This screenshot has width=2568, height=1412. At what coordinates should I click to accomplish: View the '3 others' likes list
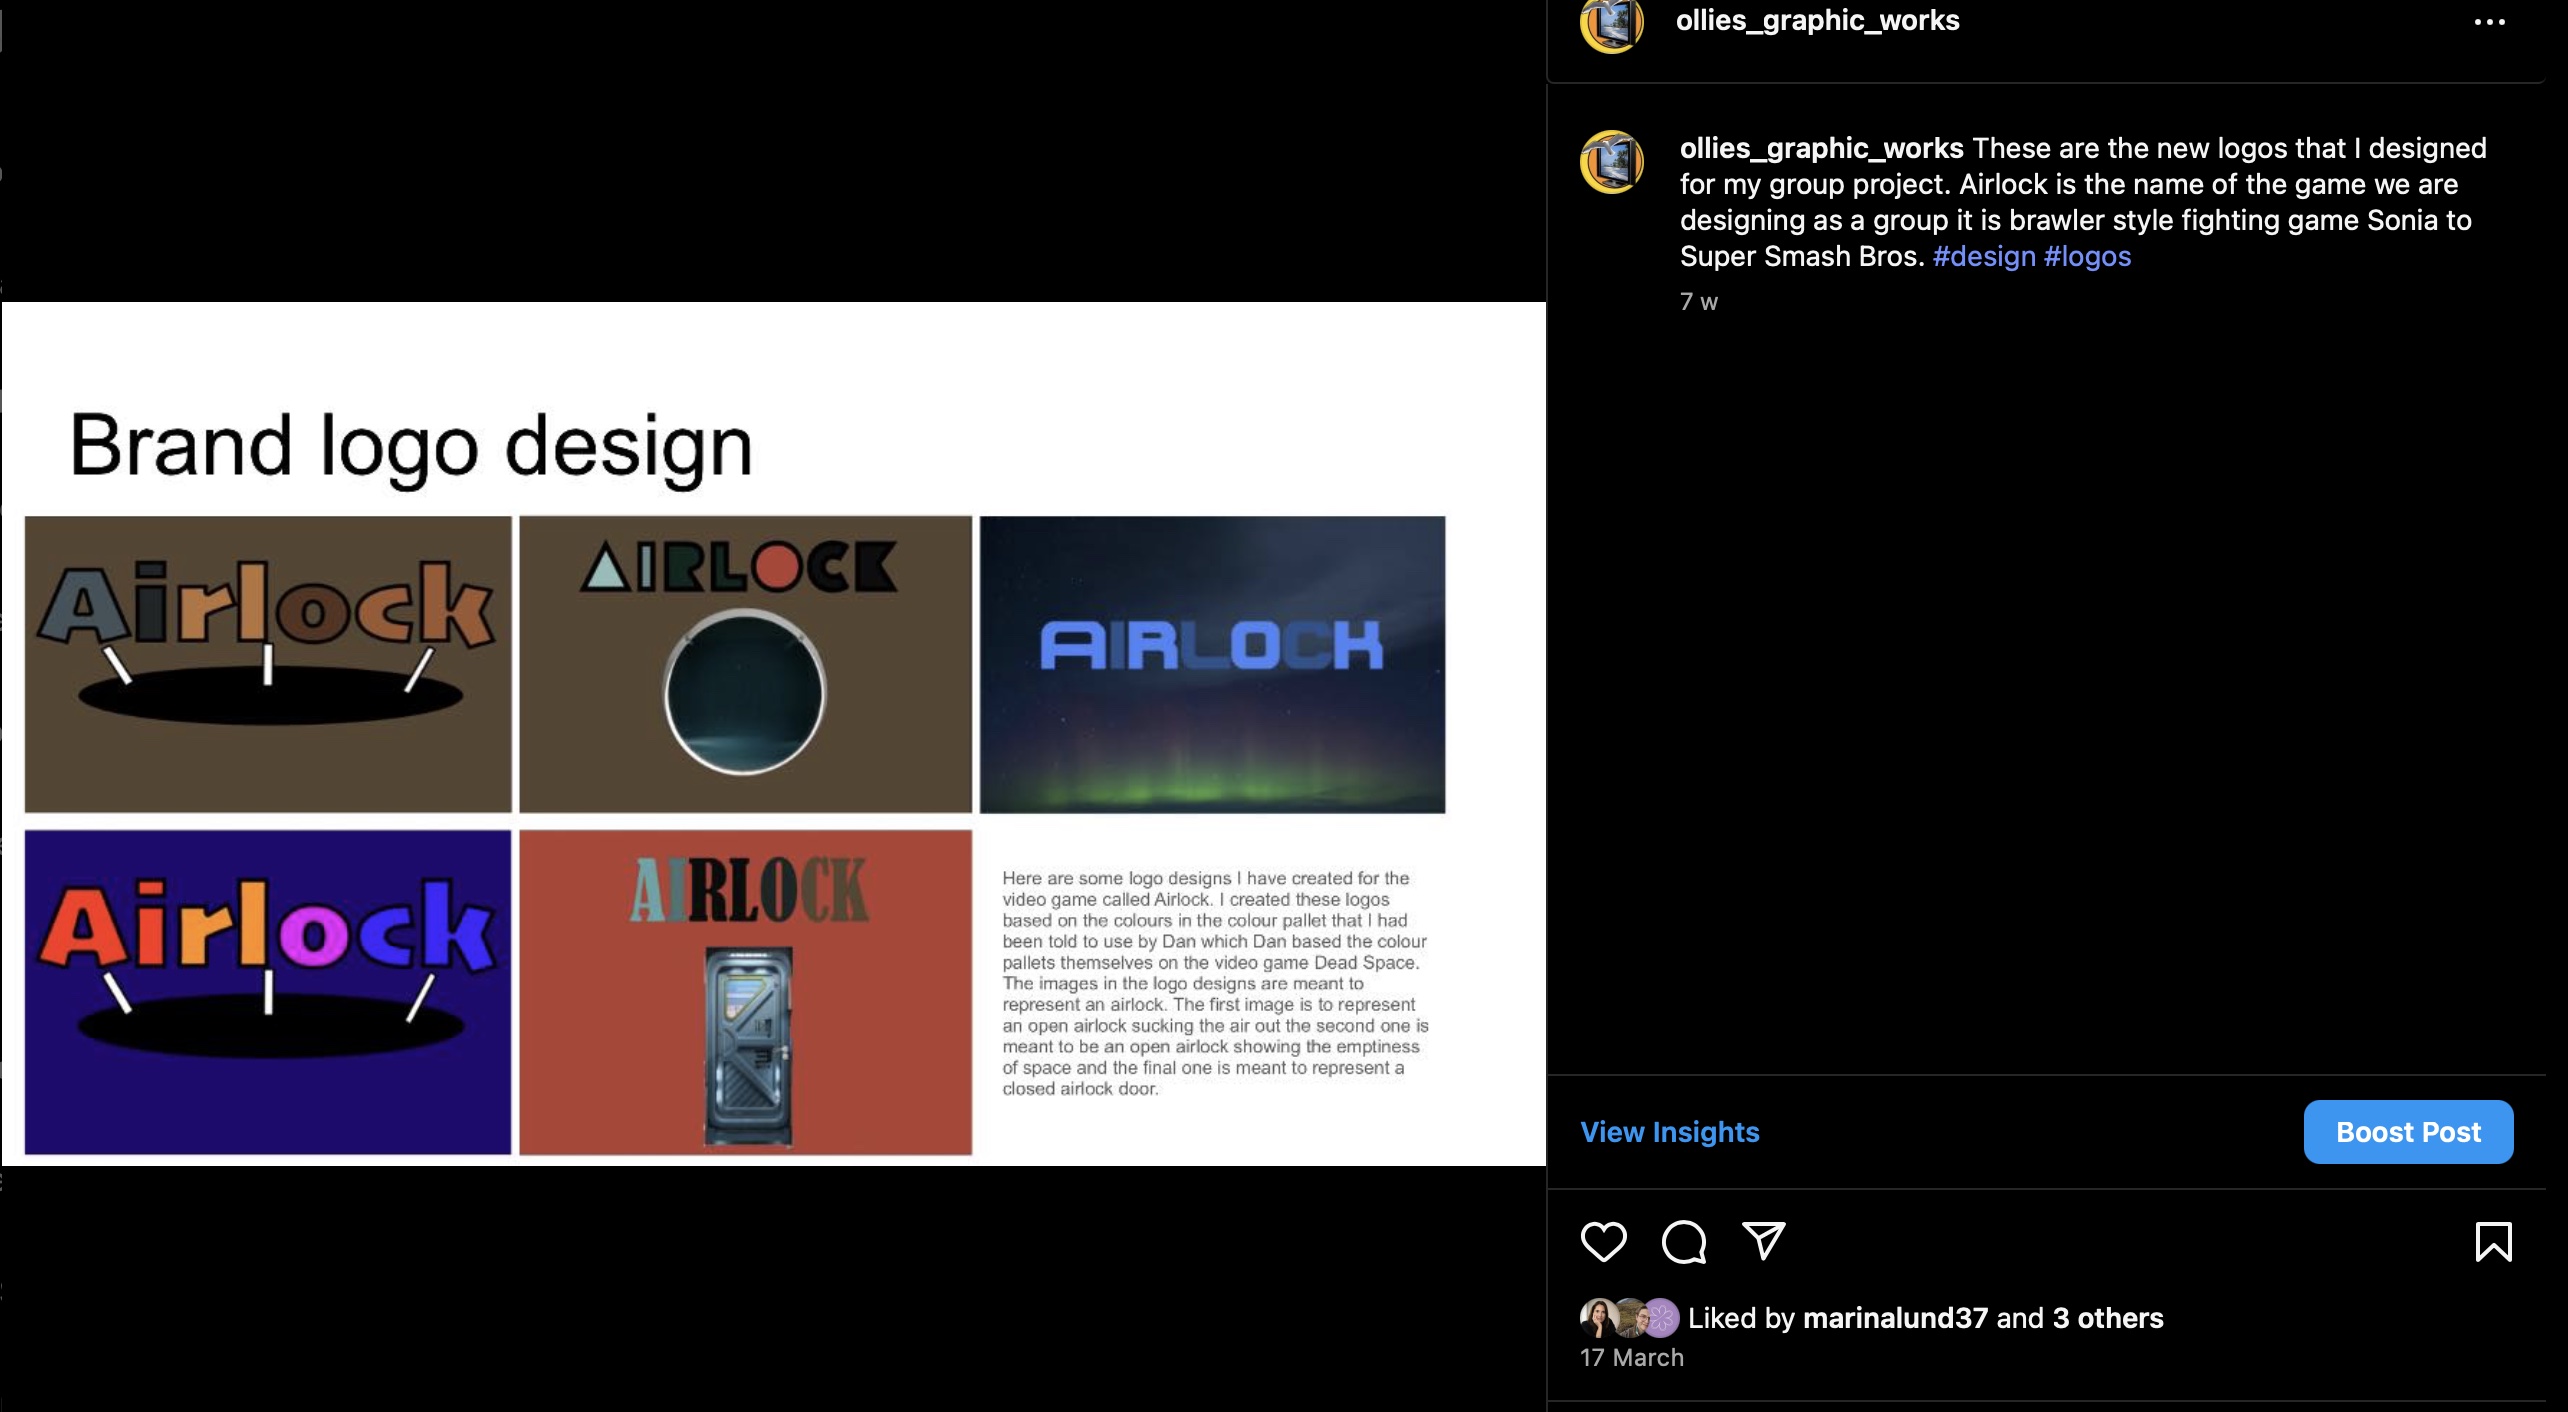[2108, 1318]
